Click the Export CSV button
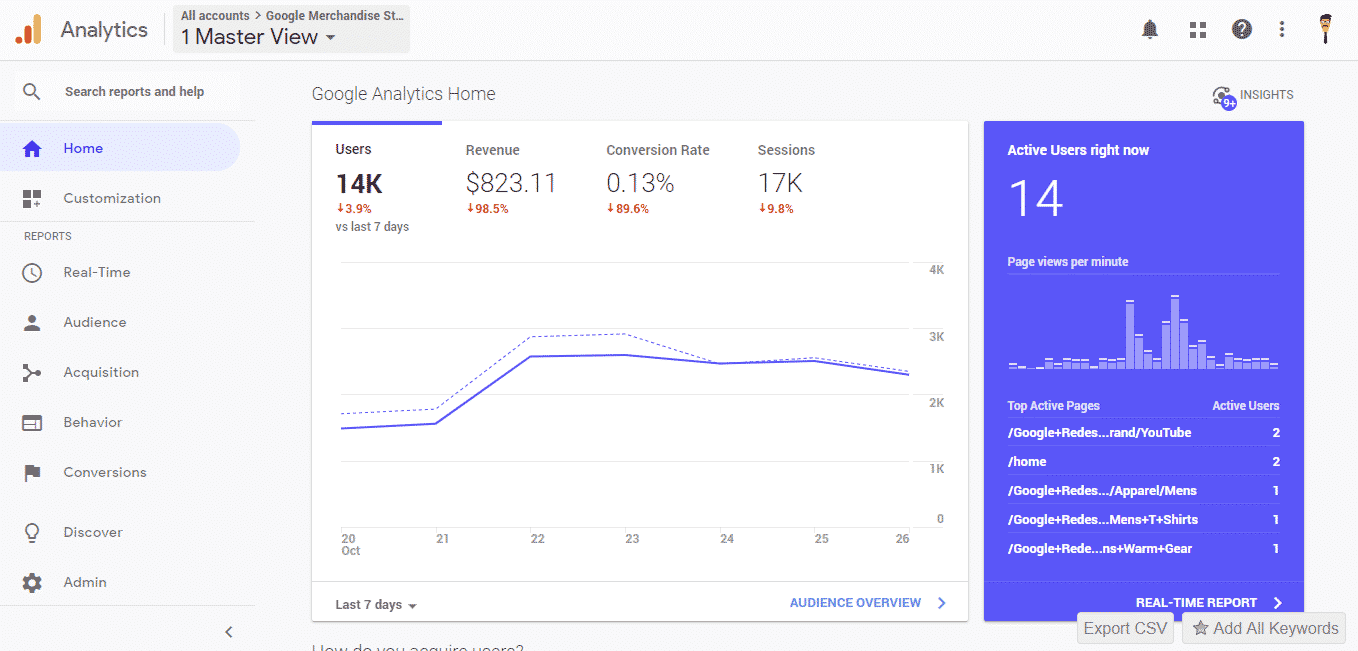 coord(1124,628)
